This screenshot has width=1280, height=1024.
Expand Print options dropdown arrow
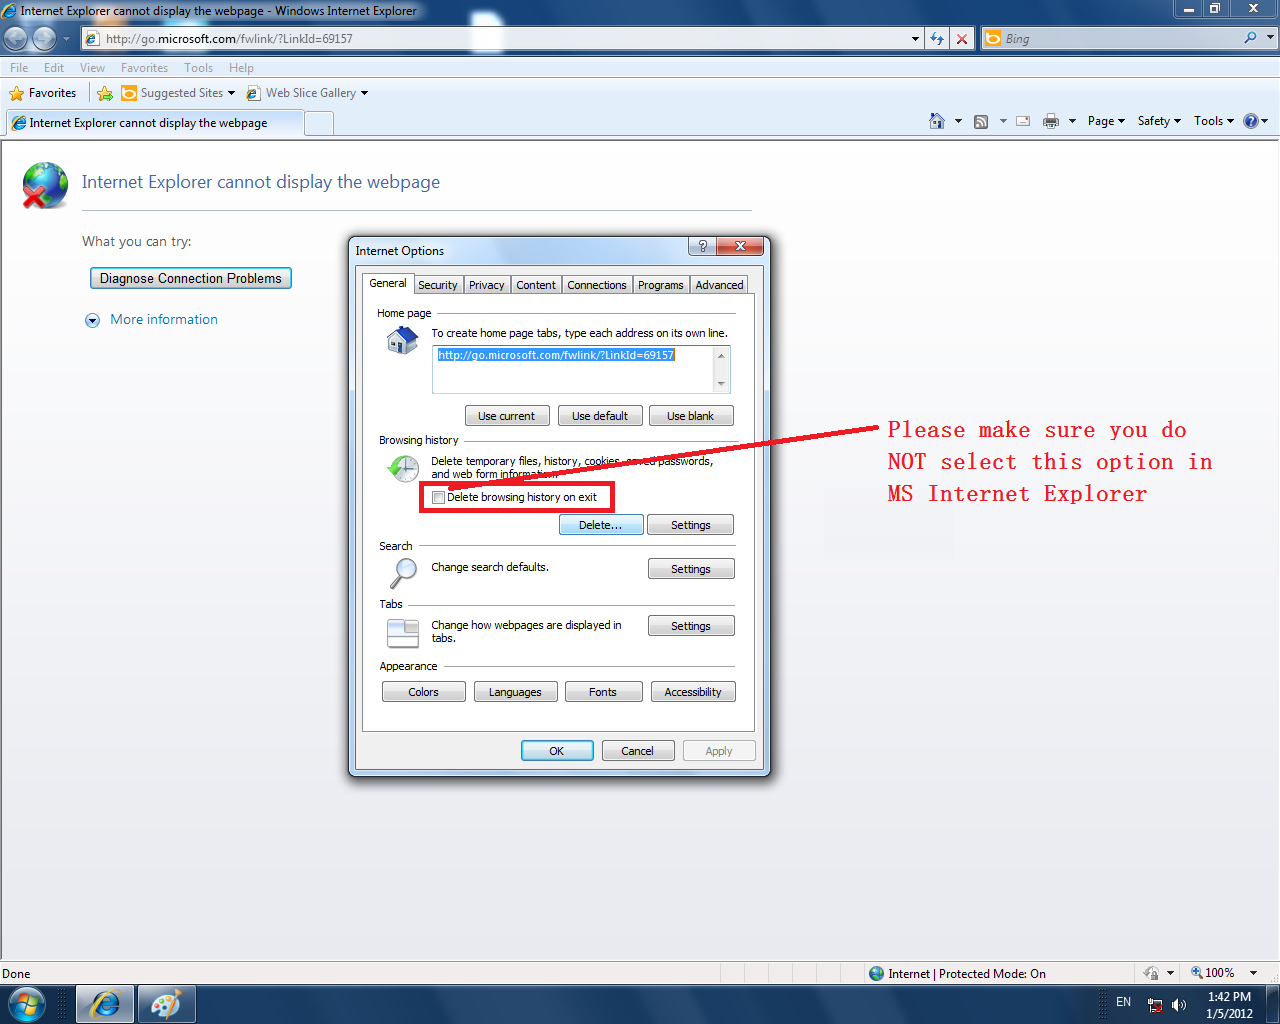(x=1072, y=121)
